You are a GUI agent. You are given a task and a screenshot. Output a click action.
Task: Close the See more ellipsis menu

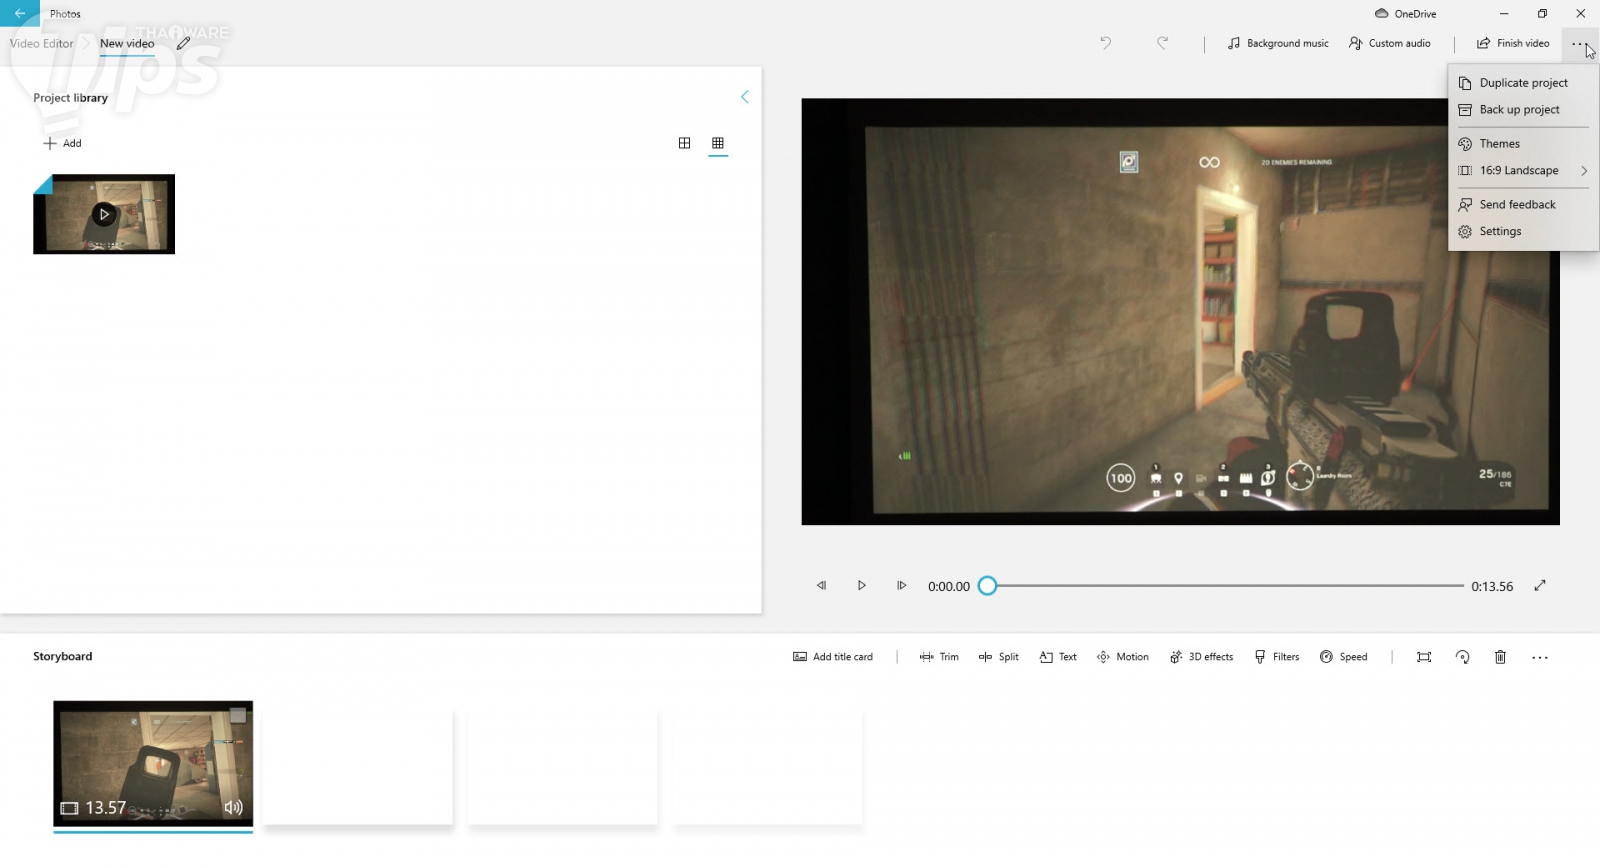click(1578, 44)
